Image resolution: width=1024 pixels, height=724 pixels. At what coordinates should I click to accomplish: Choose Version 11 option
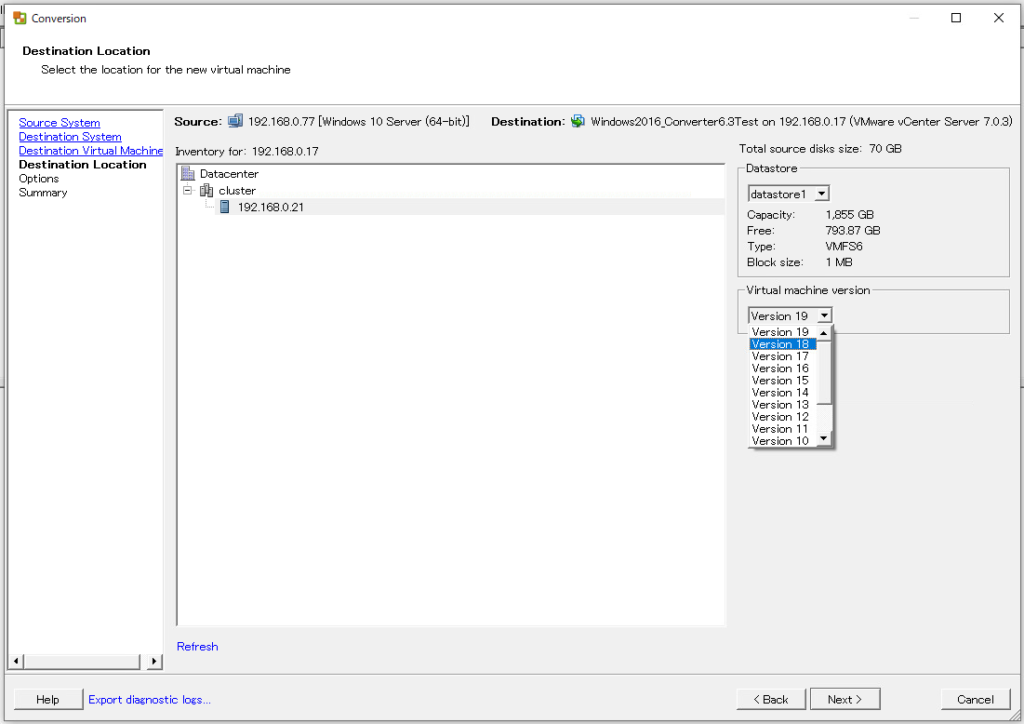782,429
